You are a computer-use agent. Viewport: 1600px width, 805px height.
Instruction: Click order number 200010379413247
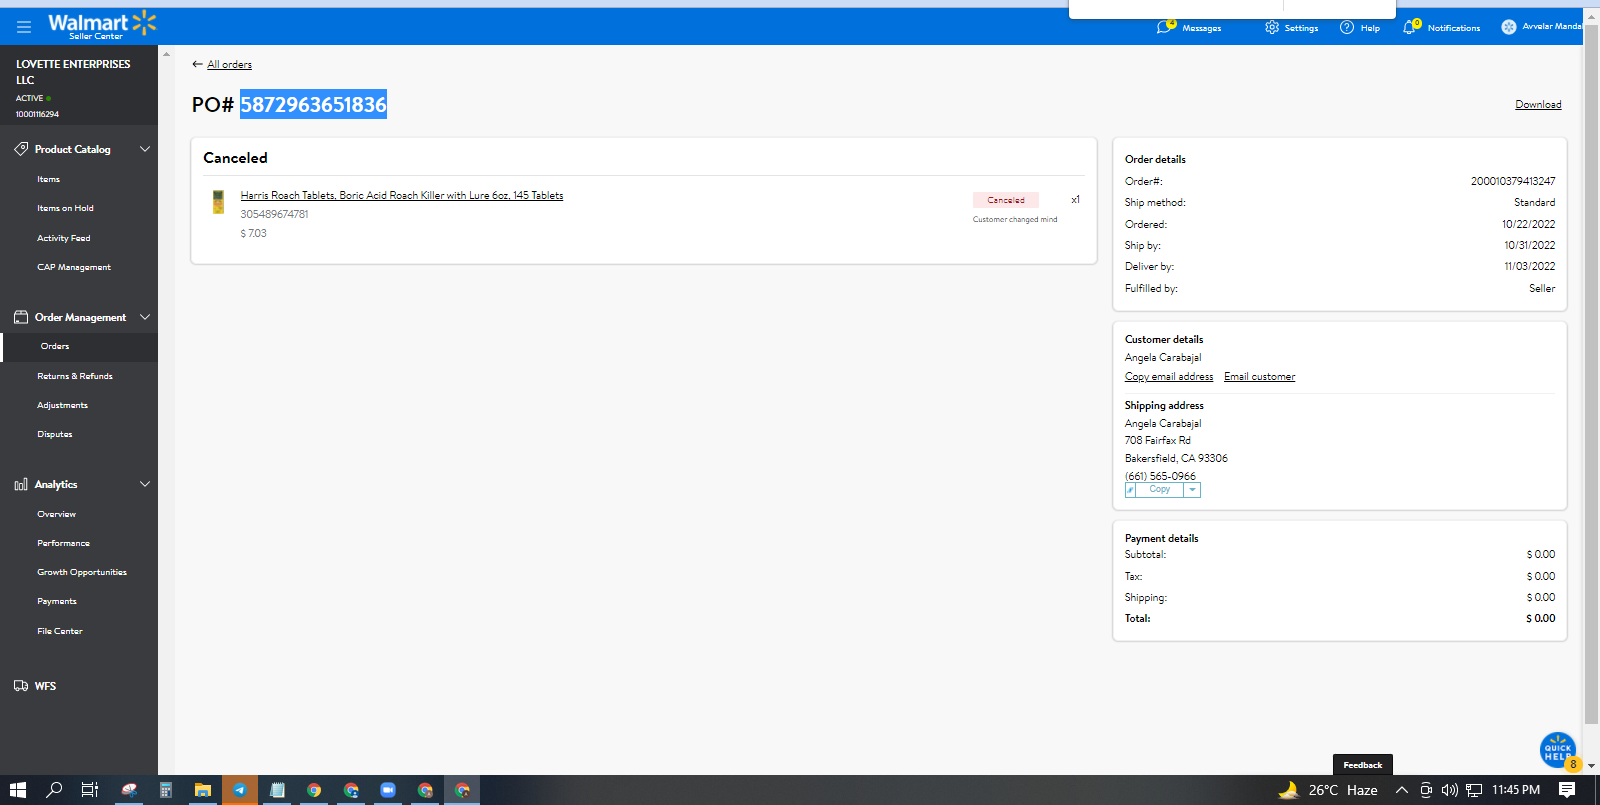pos(1513,181)
